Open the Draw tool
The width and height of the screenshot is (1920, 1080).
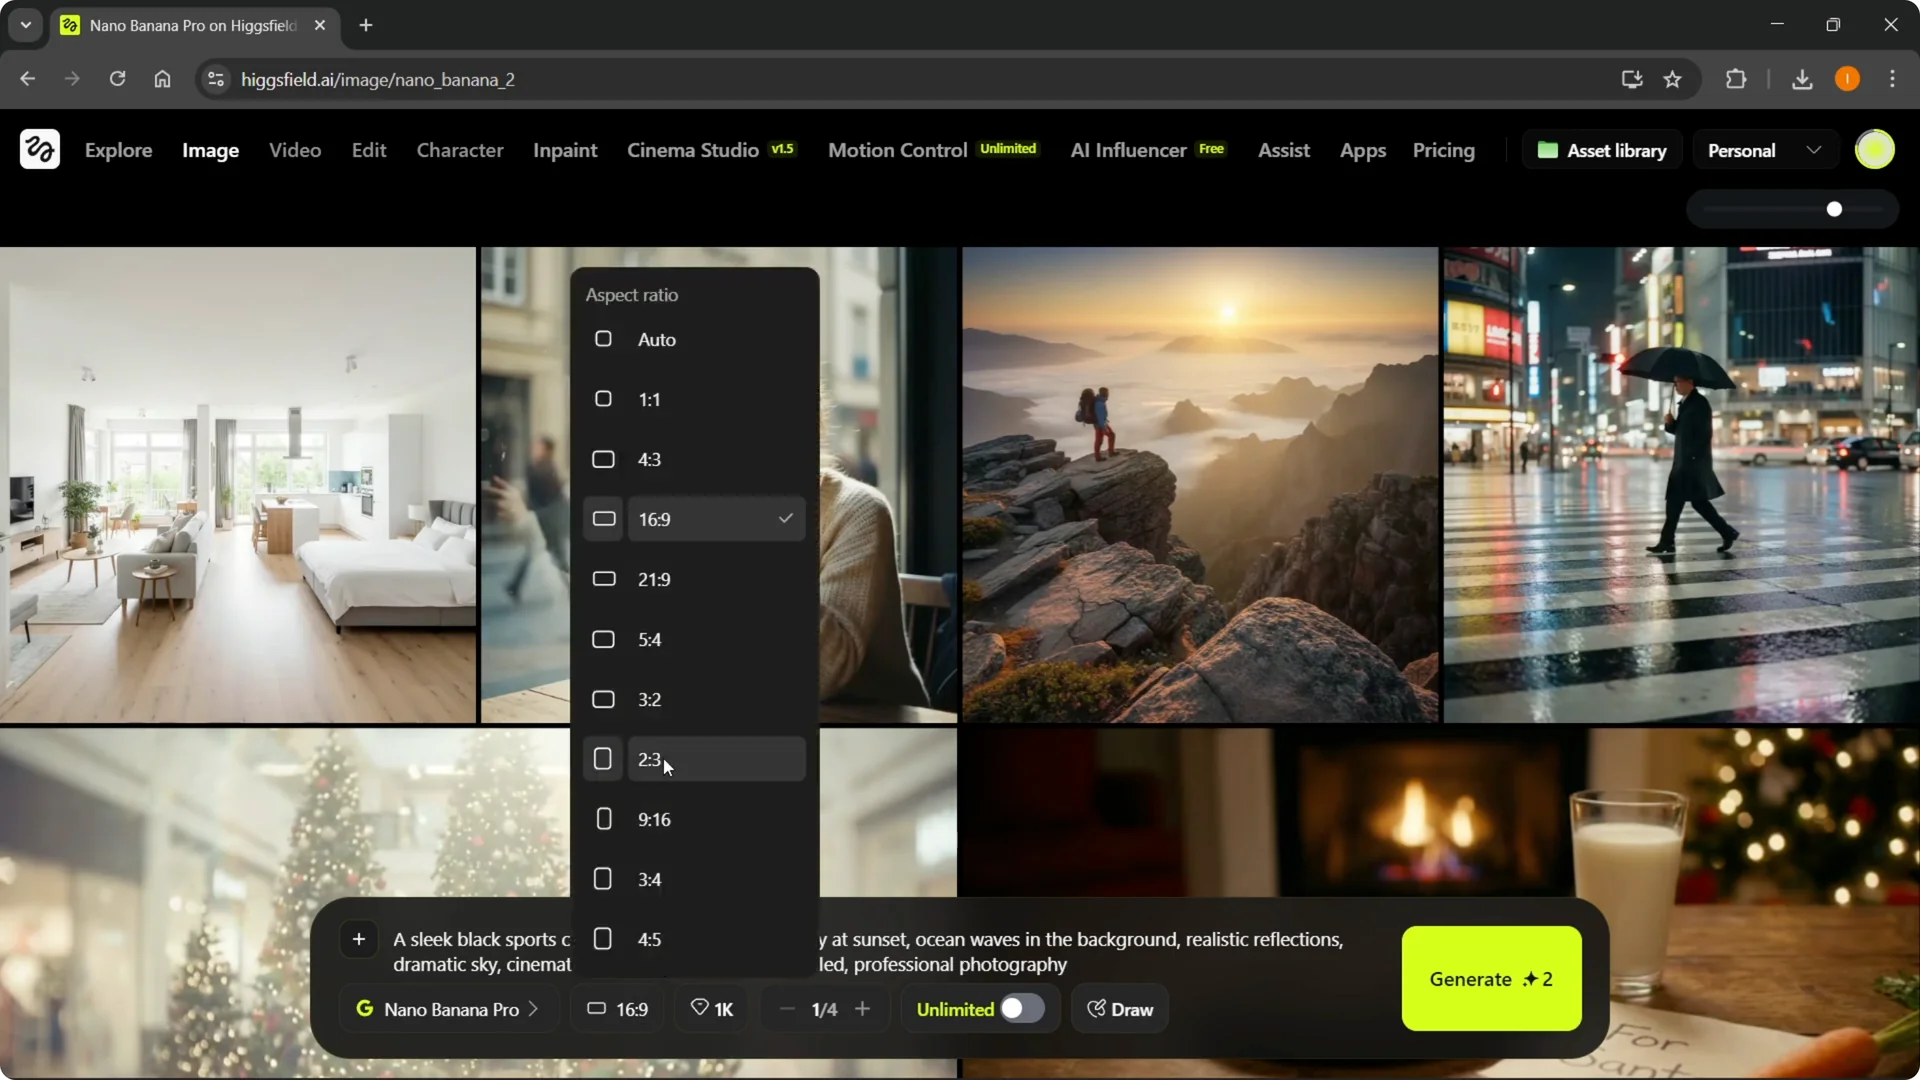click(x=1119, y=1009)
